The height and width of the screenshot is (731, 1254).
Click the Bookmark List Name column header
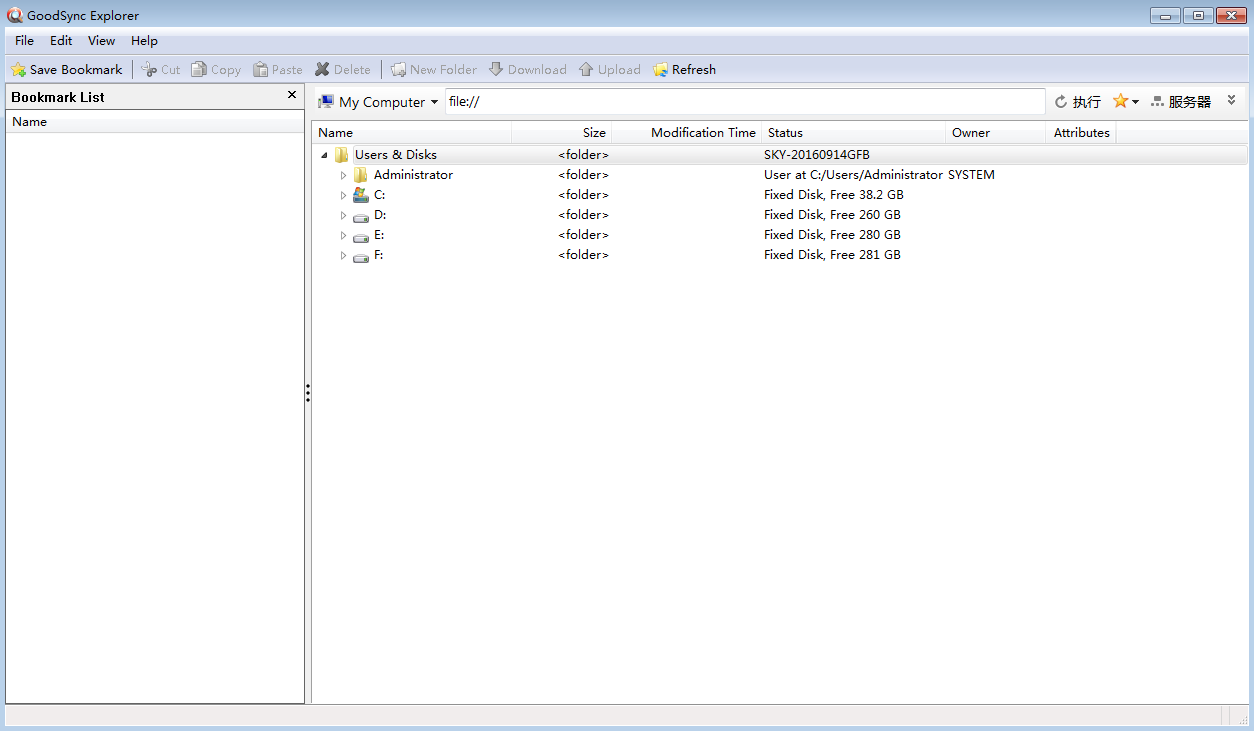pos(155,122)
